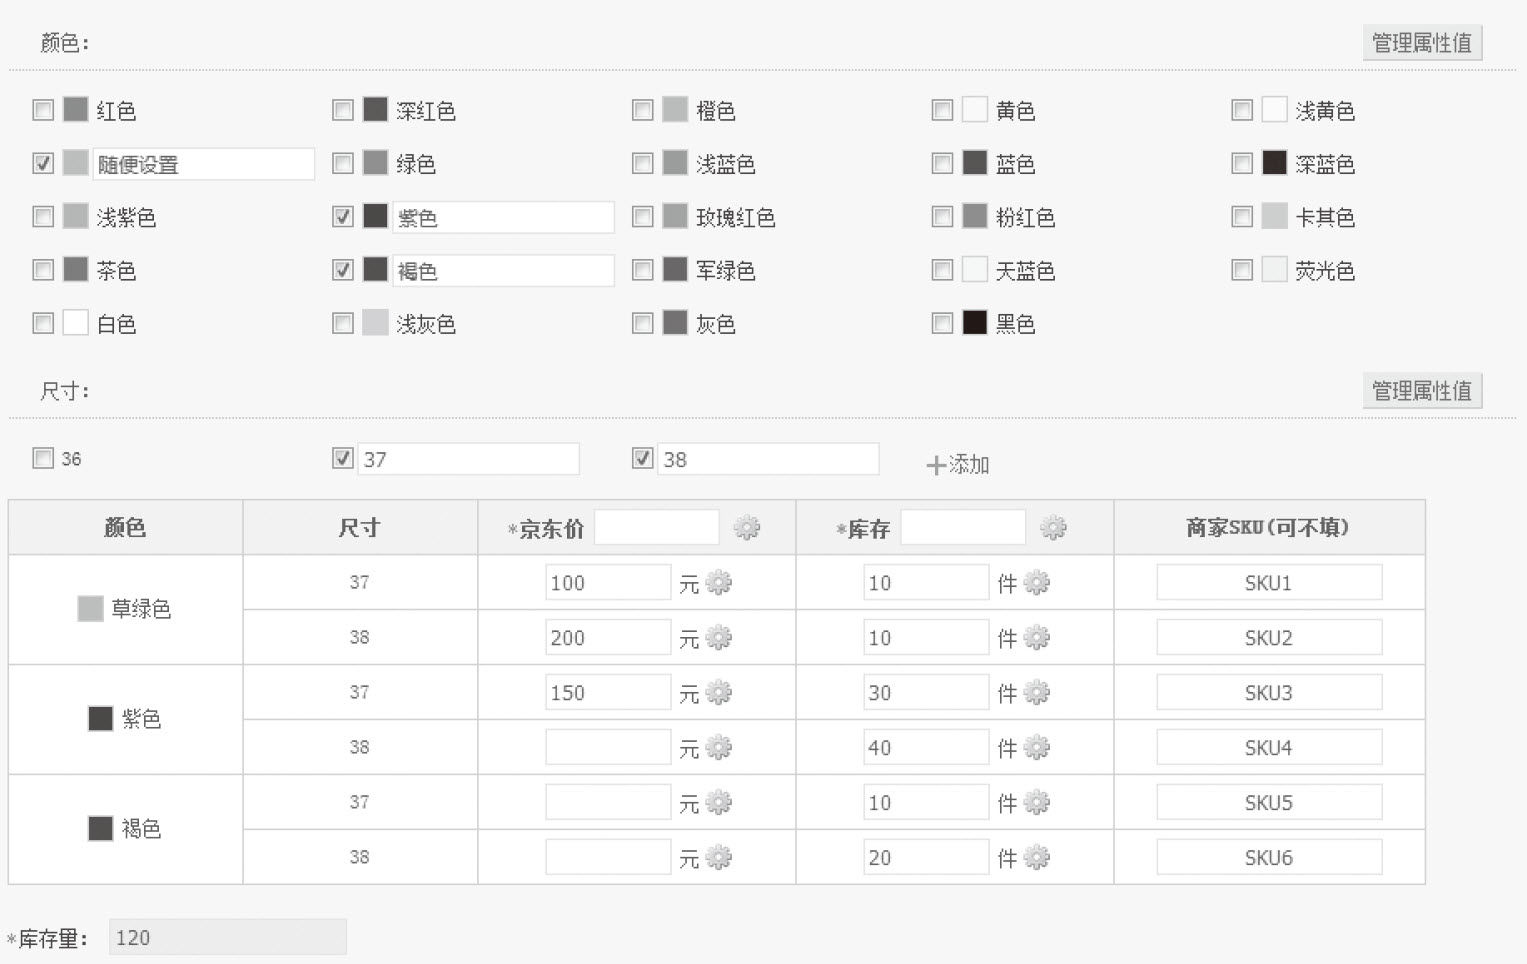Check the 天蓝色 color checkbox
This screenshot has width=1527, height=964.
942,270
